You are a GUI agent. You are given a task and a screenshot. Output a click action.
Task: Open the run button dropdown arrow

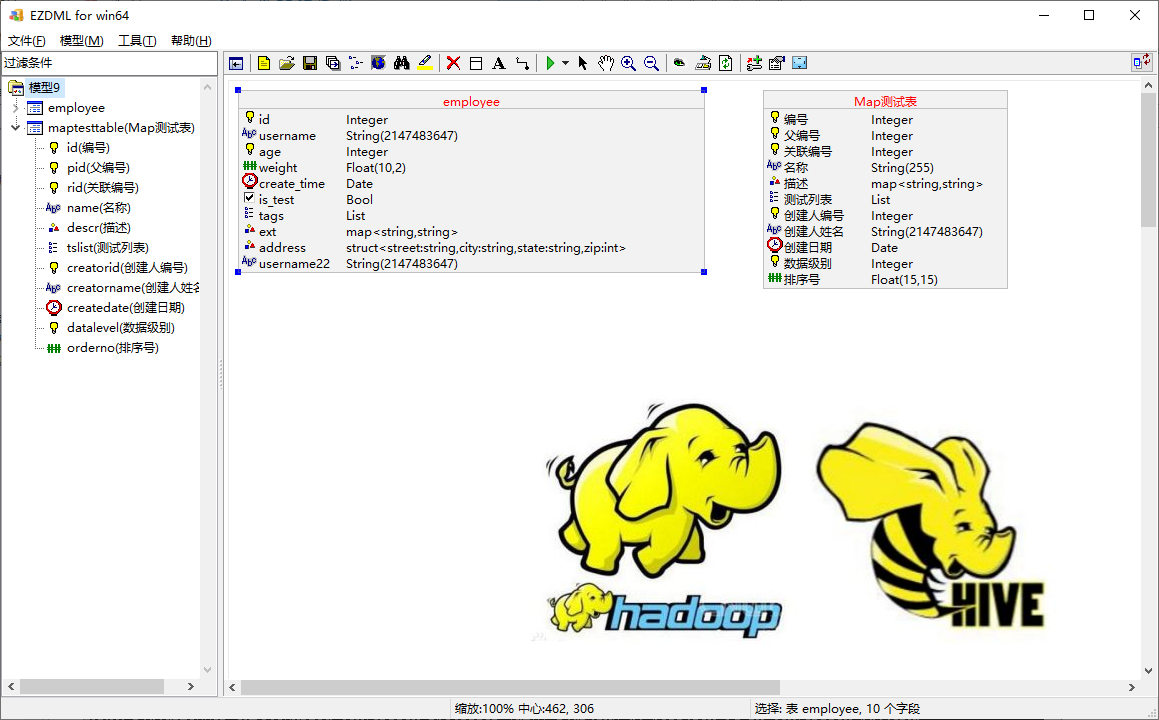[x=565, y=64]
